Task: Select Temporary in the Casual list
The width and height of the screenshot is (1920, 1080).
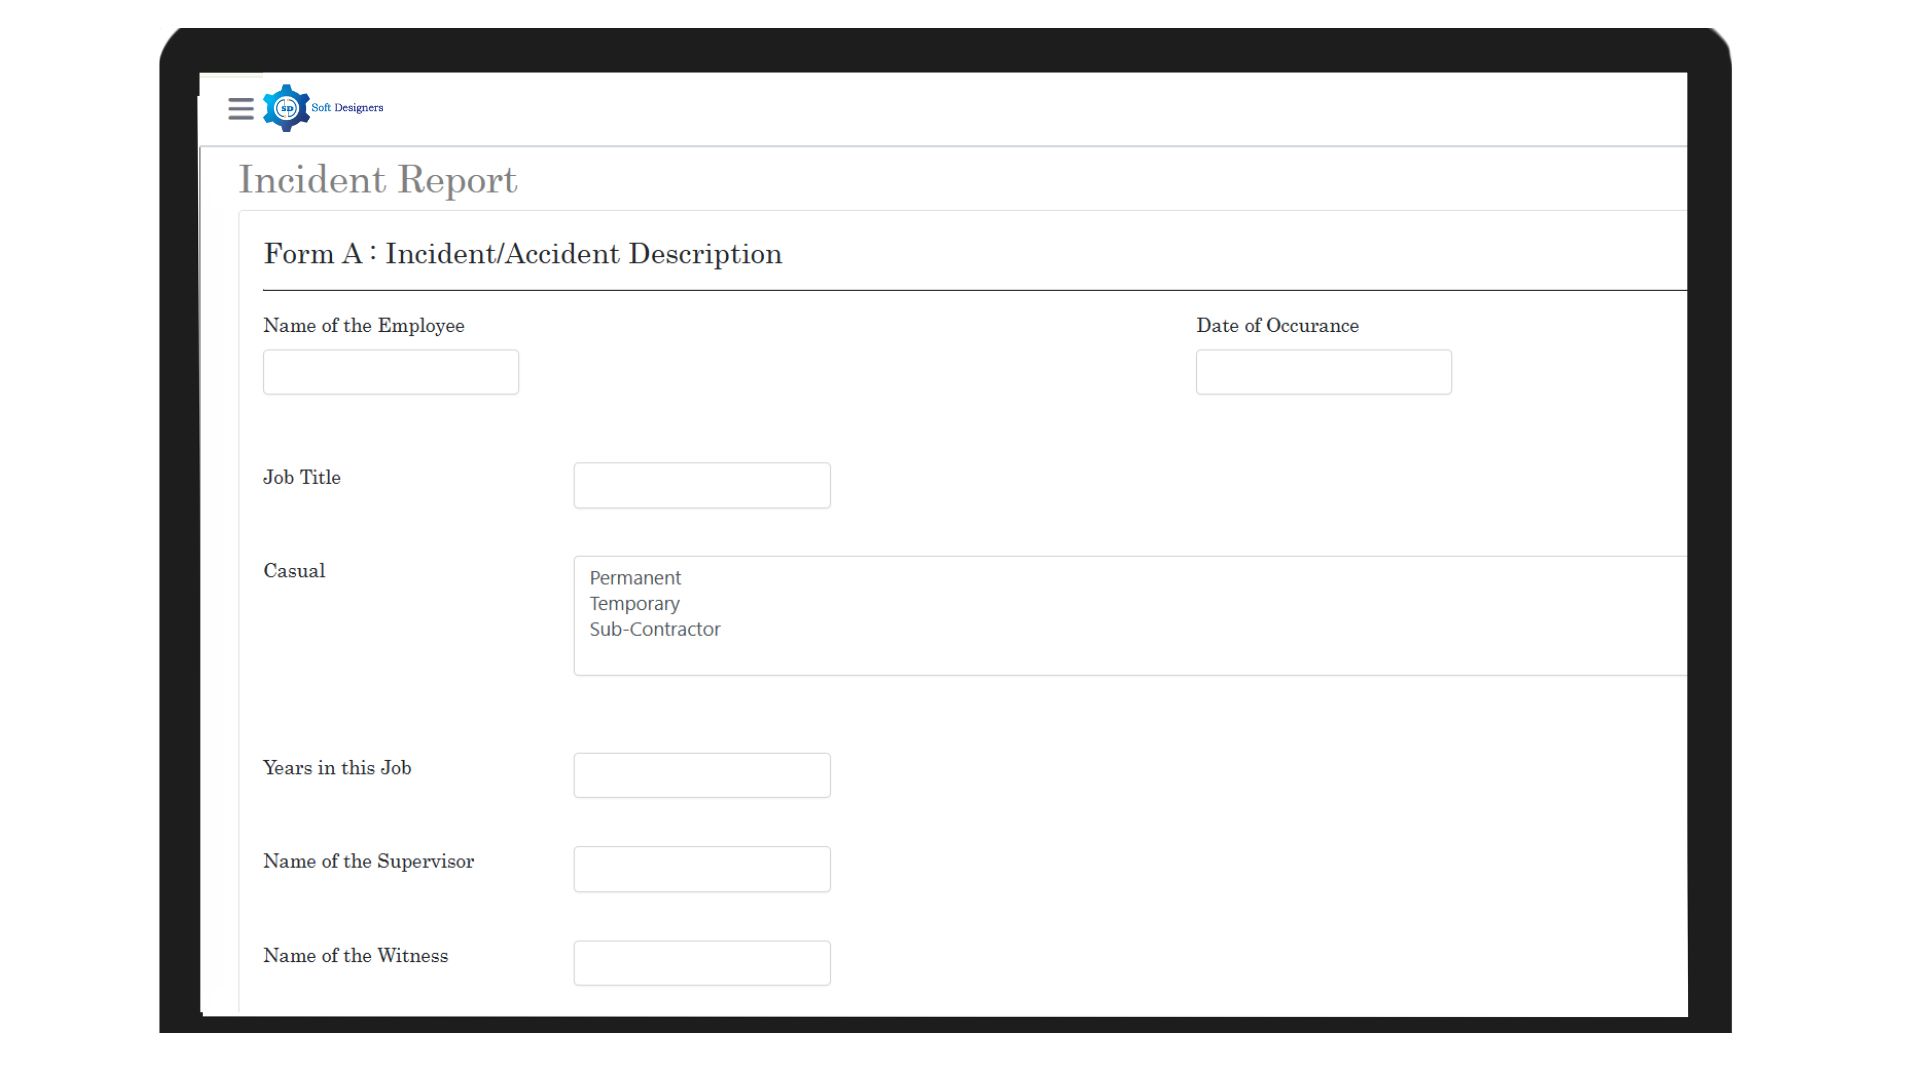Action: click(x=634, y=604)
